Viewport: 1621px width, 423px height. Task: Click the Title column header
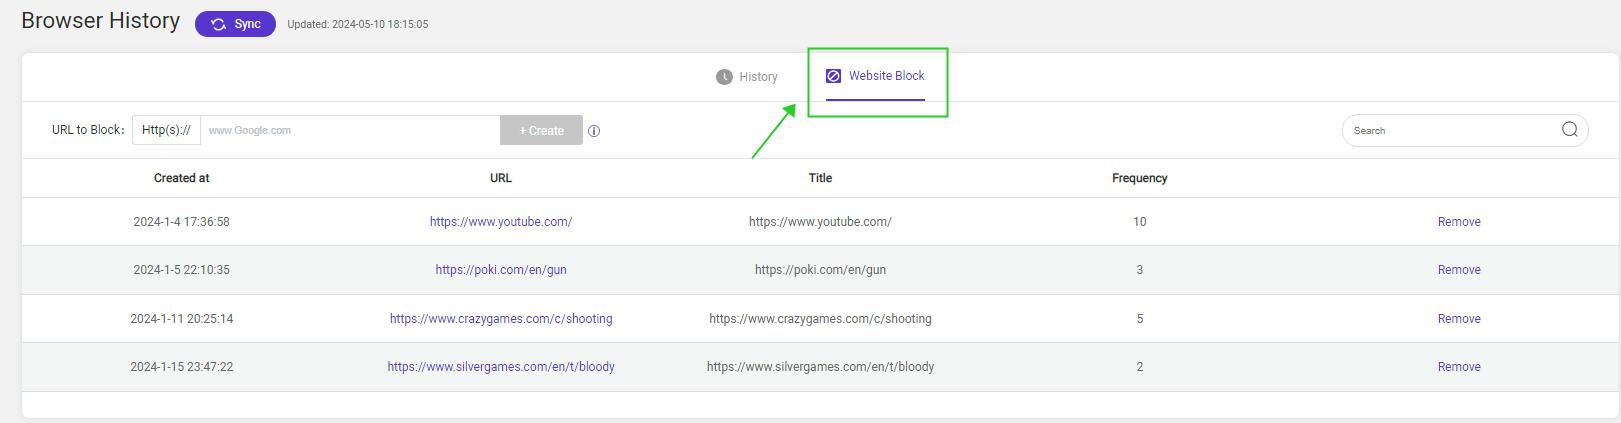click(x=820, y=178)
